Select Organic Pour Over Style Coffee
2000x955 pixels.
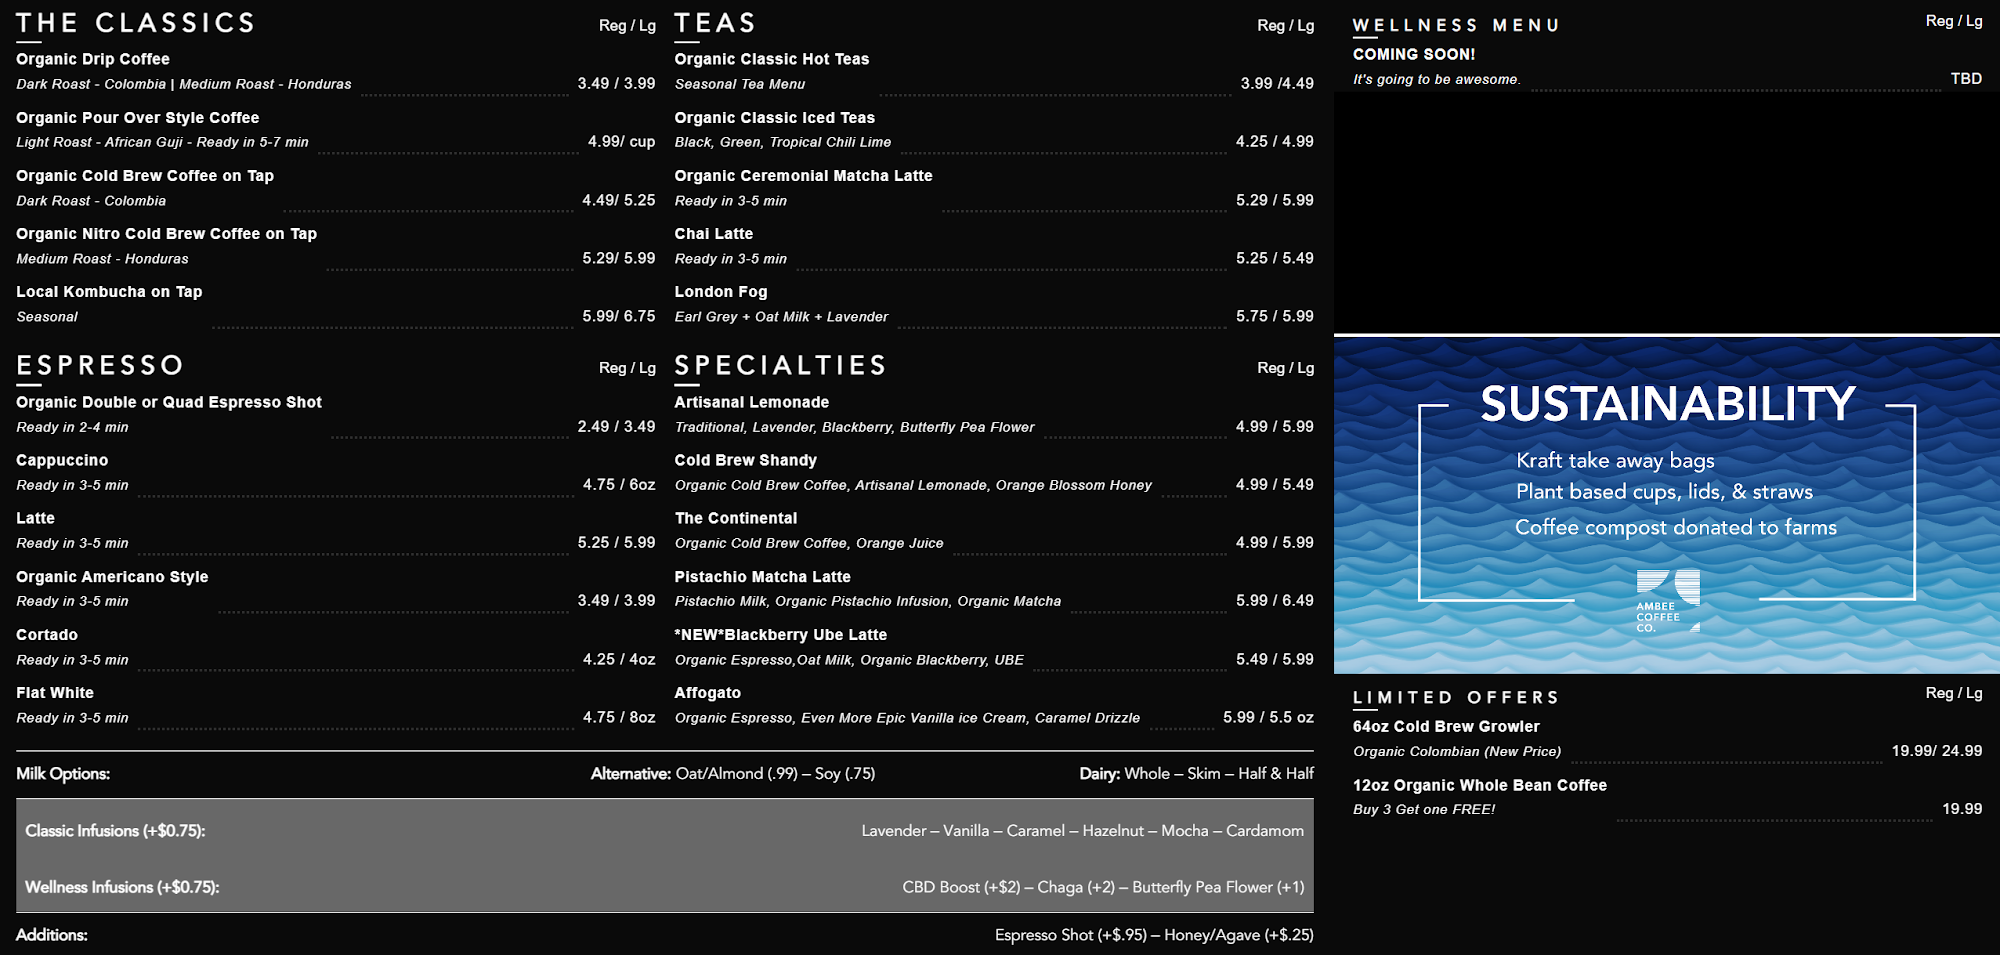tap(137, 118)
